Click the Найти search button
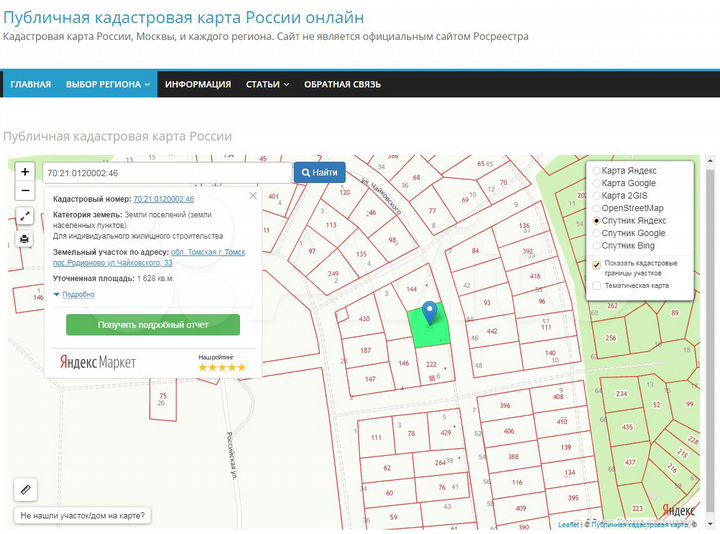Image resolution: width=720 pixels, height=534 pixels. click(x=320, y=173)
